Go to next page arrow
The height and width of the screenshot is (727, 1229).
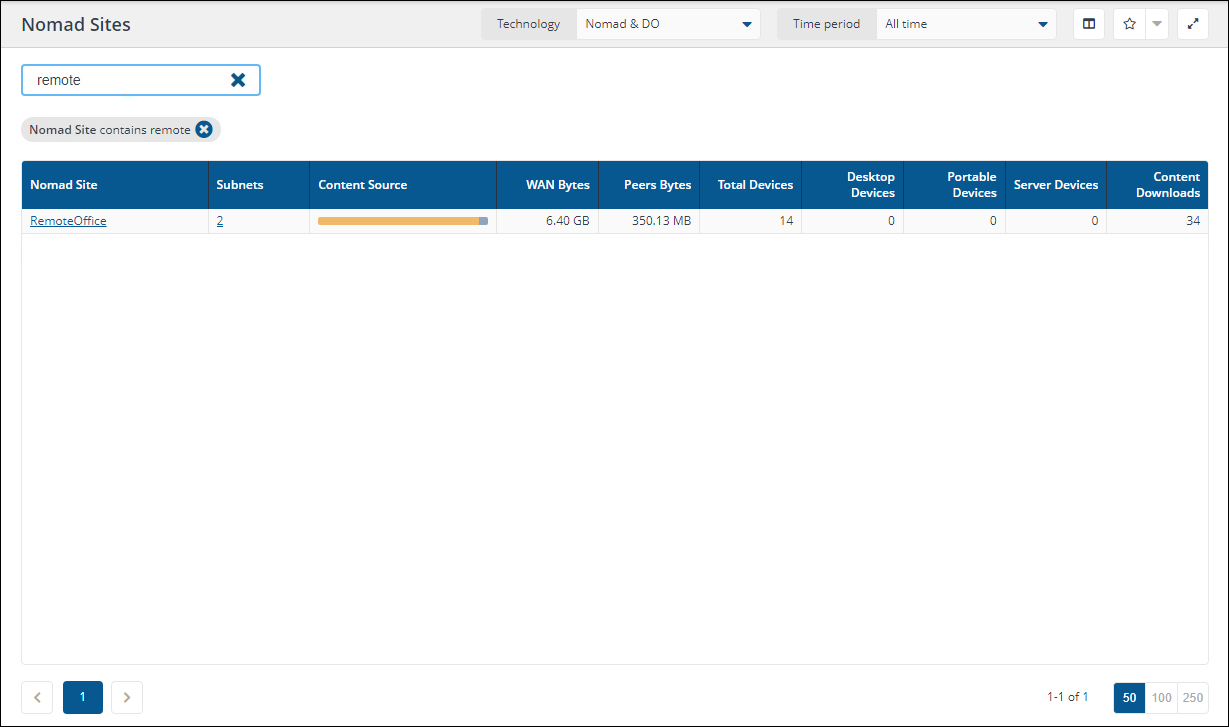(x=127, y=697)
